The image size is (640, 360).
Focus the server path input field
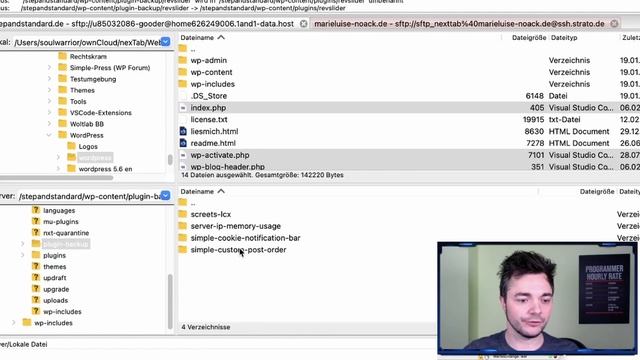(x=89, y=196)
